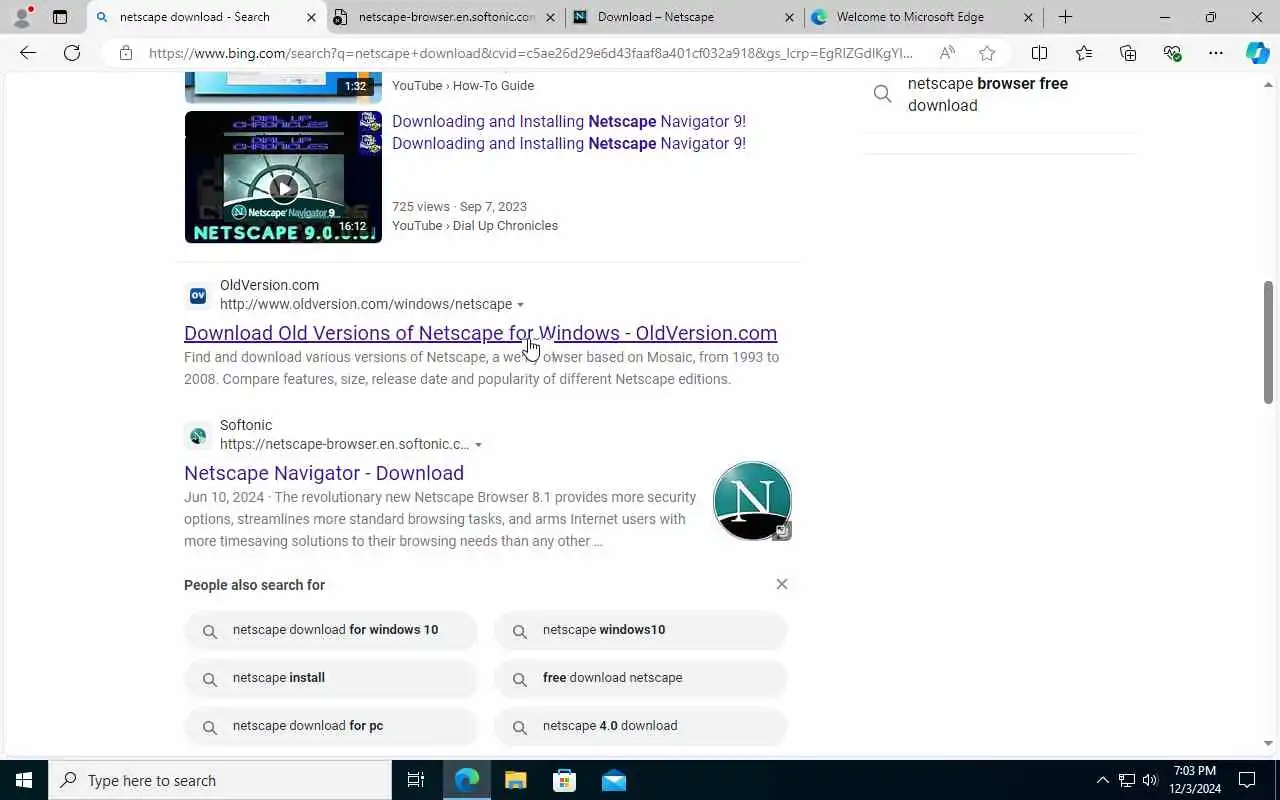Close the Welcome to Microsoft Edge tab
1280x800 pixels.
click(1029, 17)
